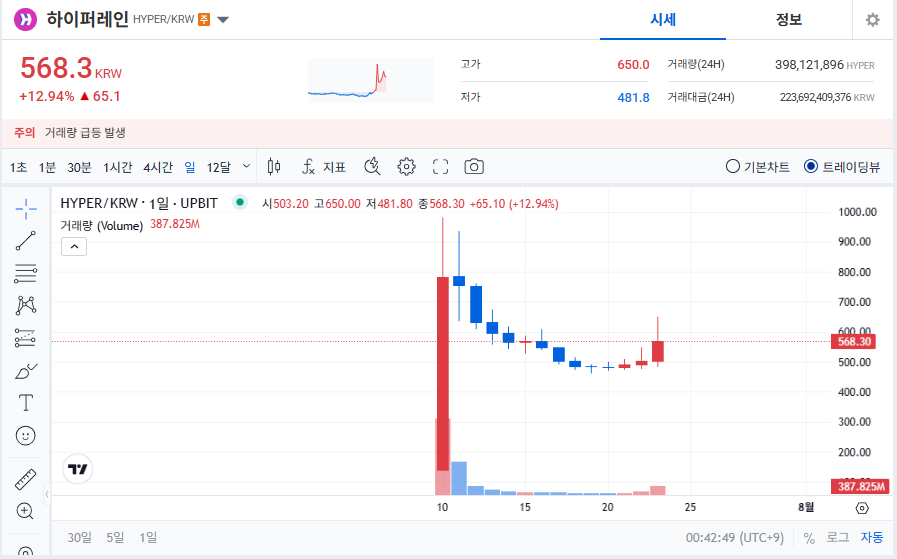Toggle fullscreen chart mode

click(x=440, y=166)
